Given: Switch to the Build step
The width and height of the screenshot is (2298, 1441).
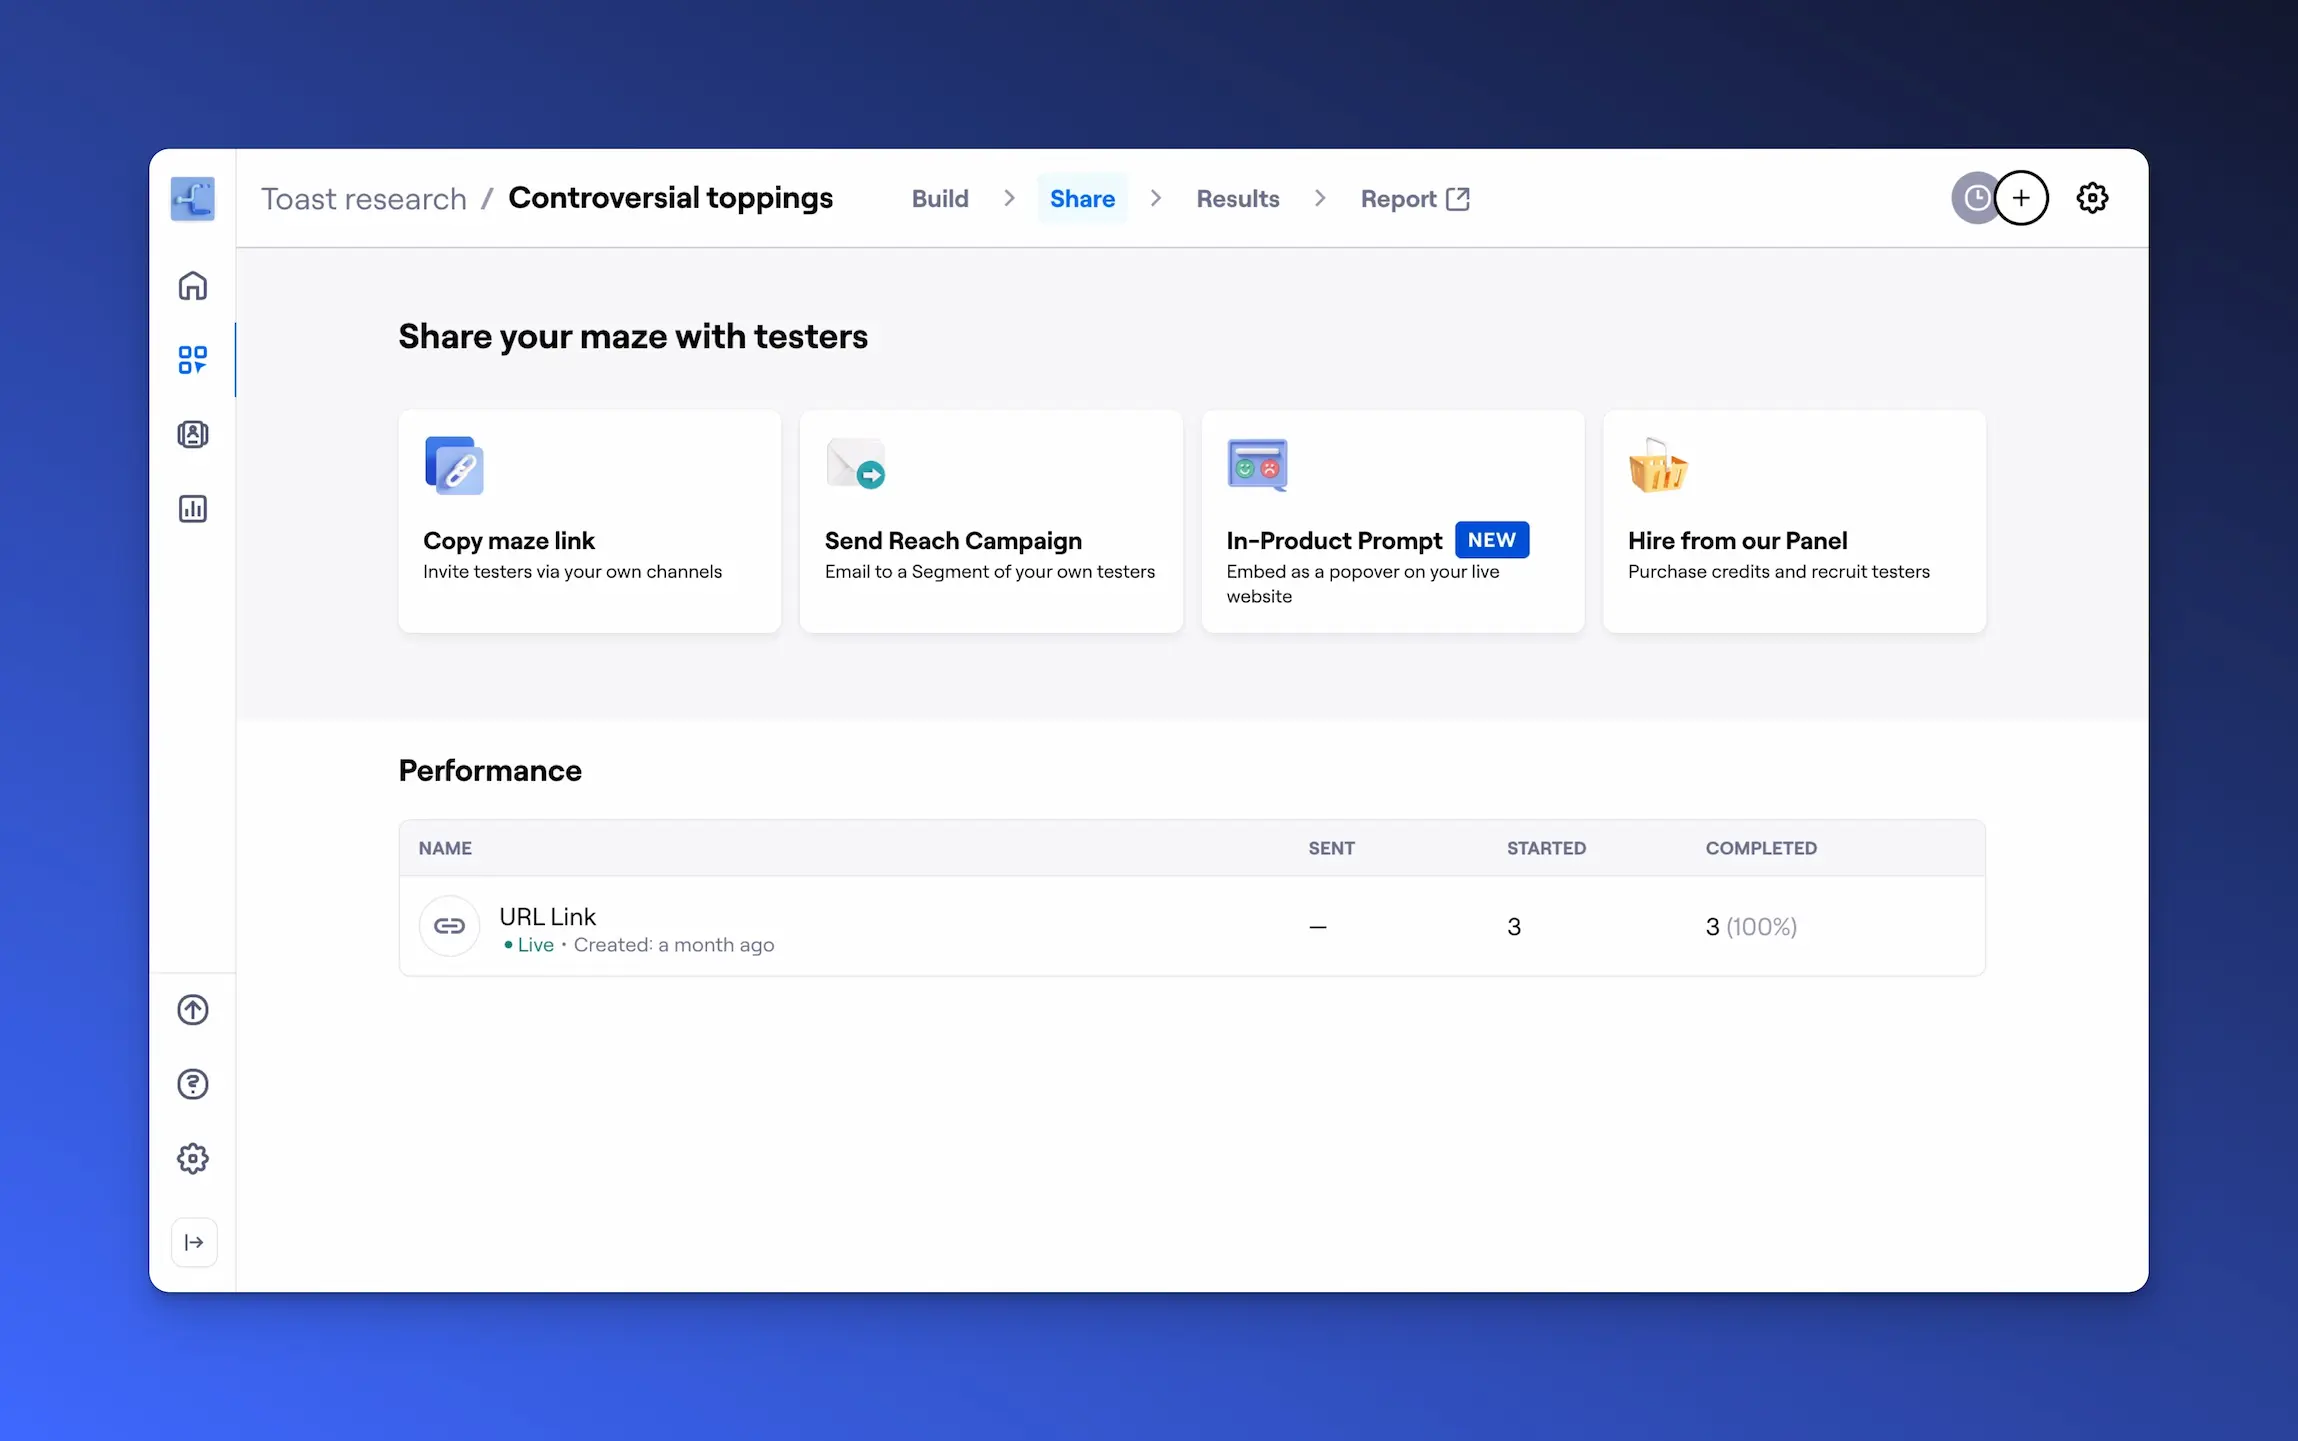Looking at the screenshot, I should pos(939,199).
